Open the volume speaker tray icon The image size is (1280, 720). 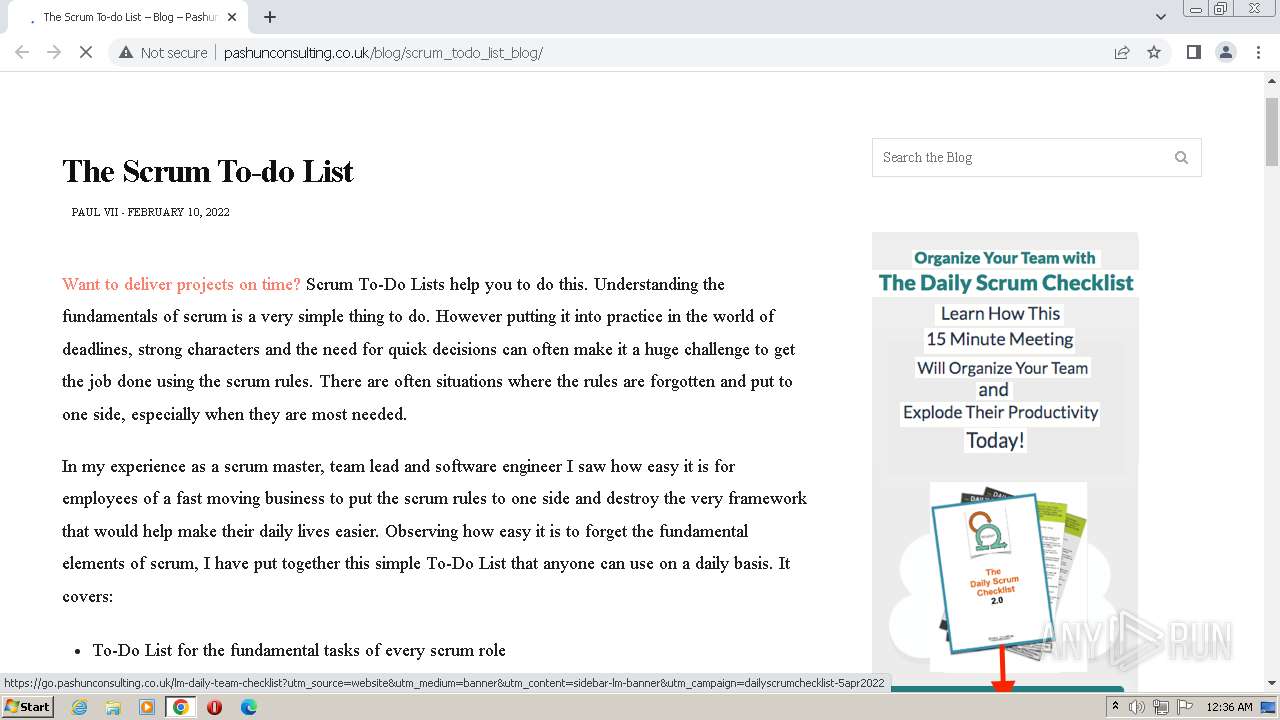click(x=1137, y=707)
